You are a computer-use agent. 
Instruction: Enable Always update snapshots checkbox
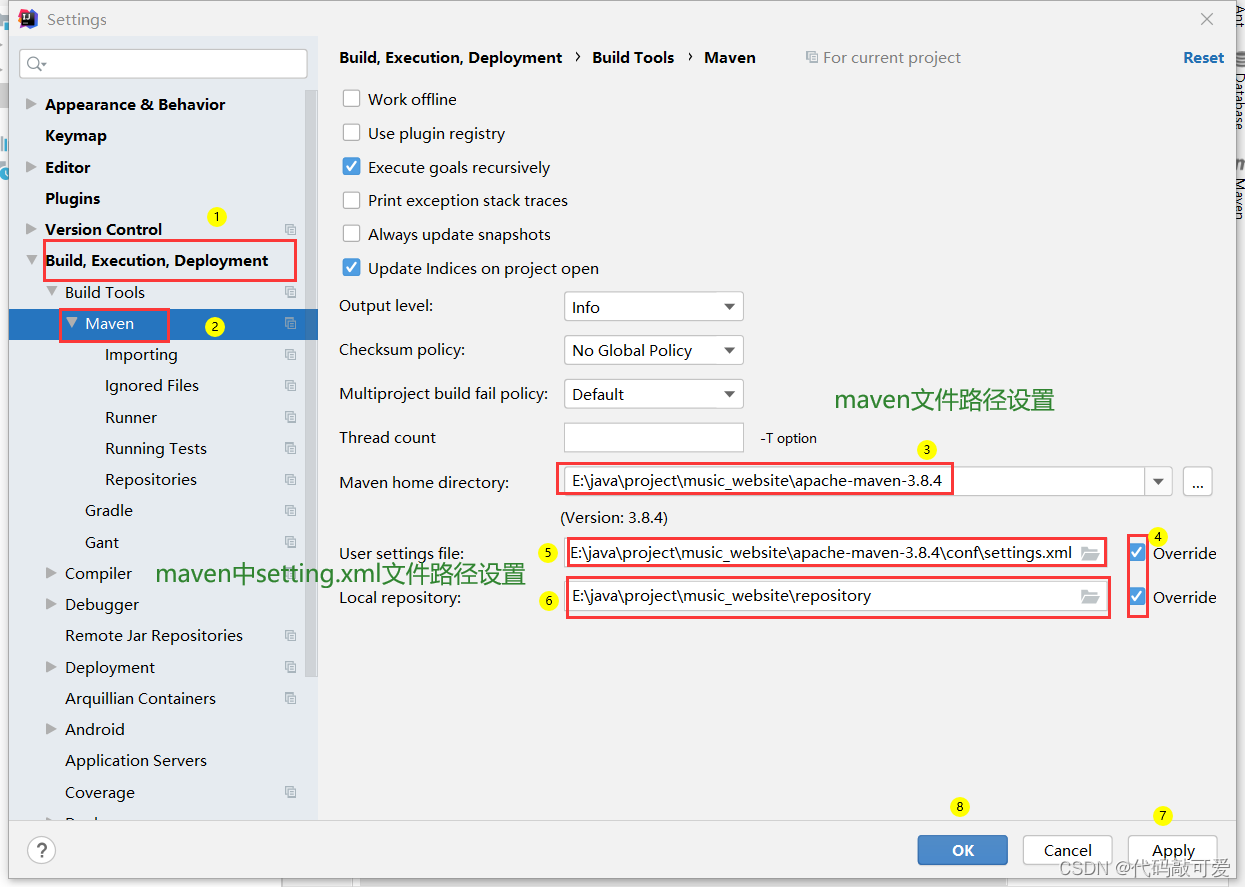tap(351, 234)
